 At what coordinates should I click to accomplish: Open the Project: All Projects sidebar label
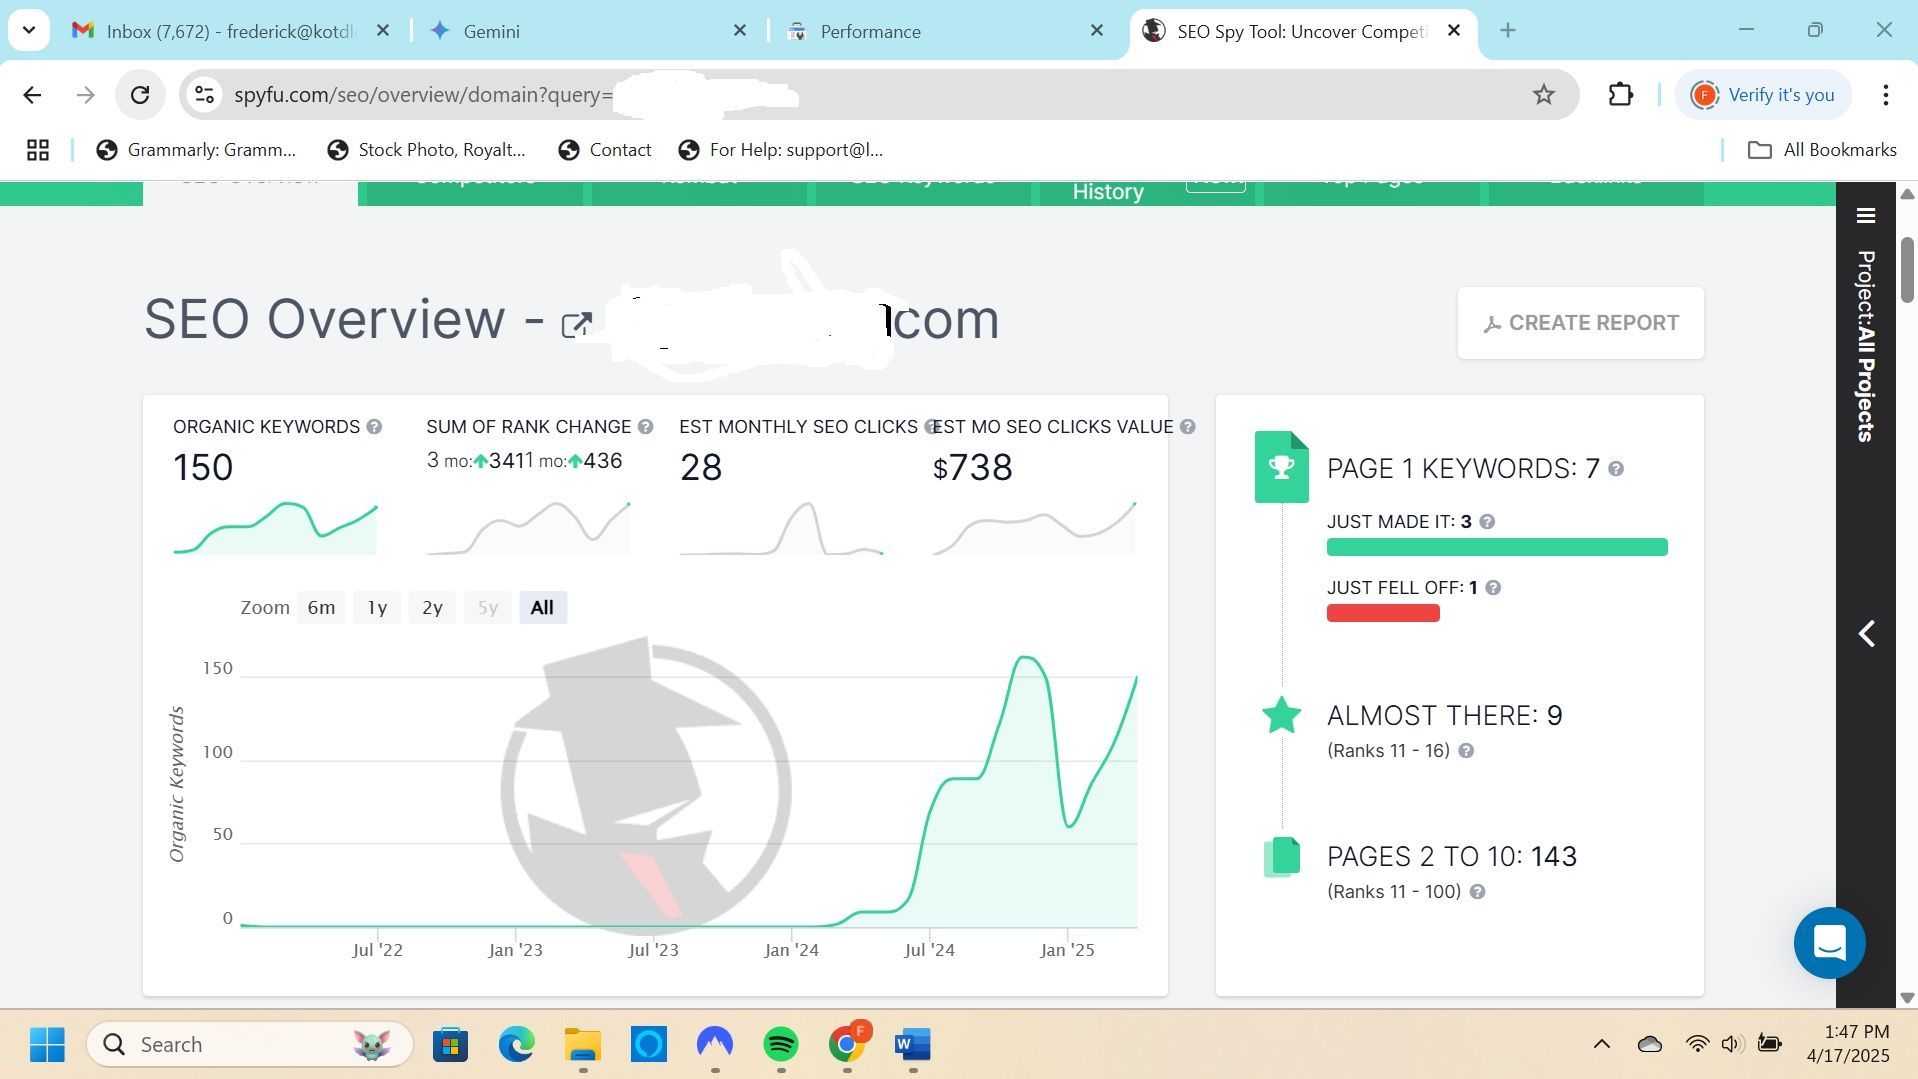(x=1865, y=345)
